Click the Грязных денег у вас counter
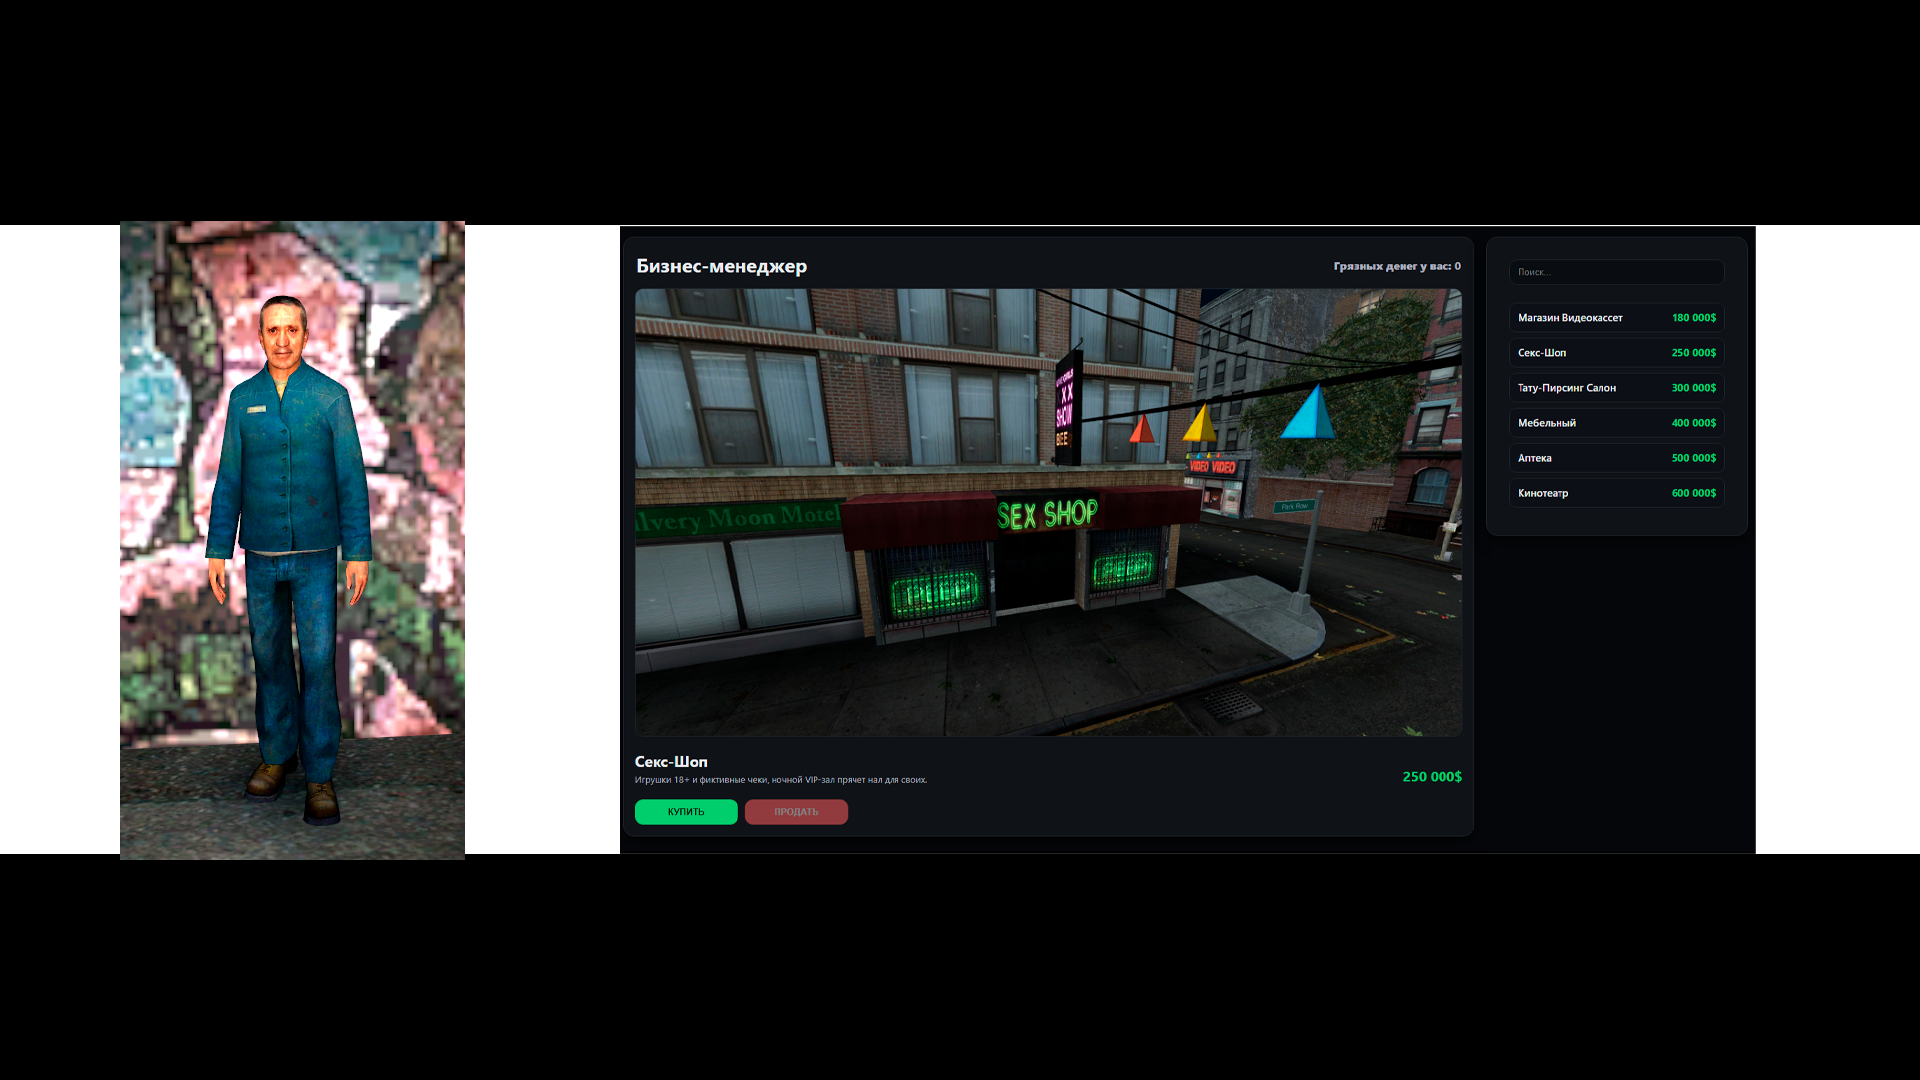Viewport: 1920px width, 1080px height. (x=1396, y=266)
